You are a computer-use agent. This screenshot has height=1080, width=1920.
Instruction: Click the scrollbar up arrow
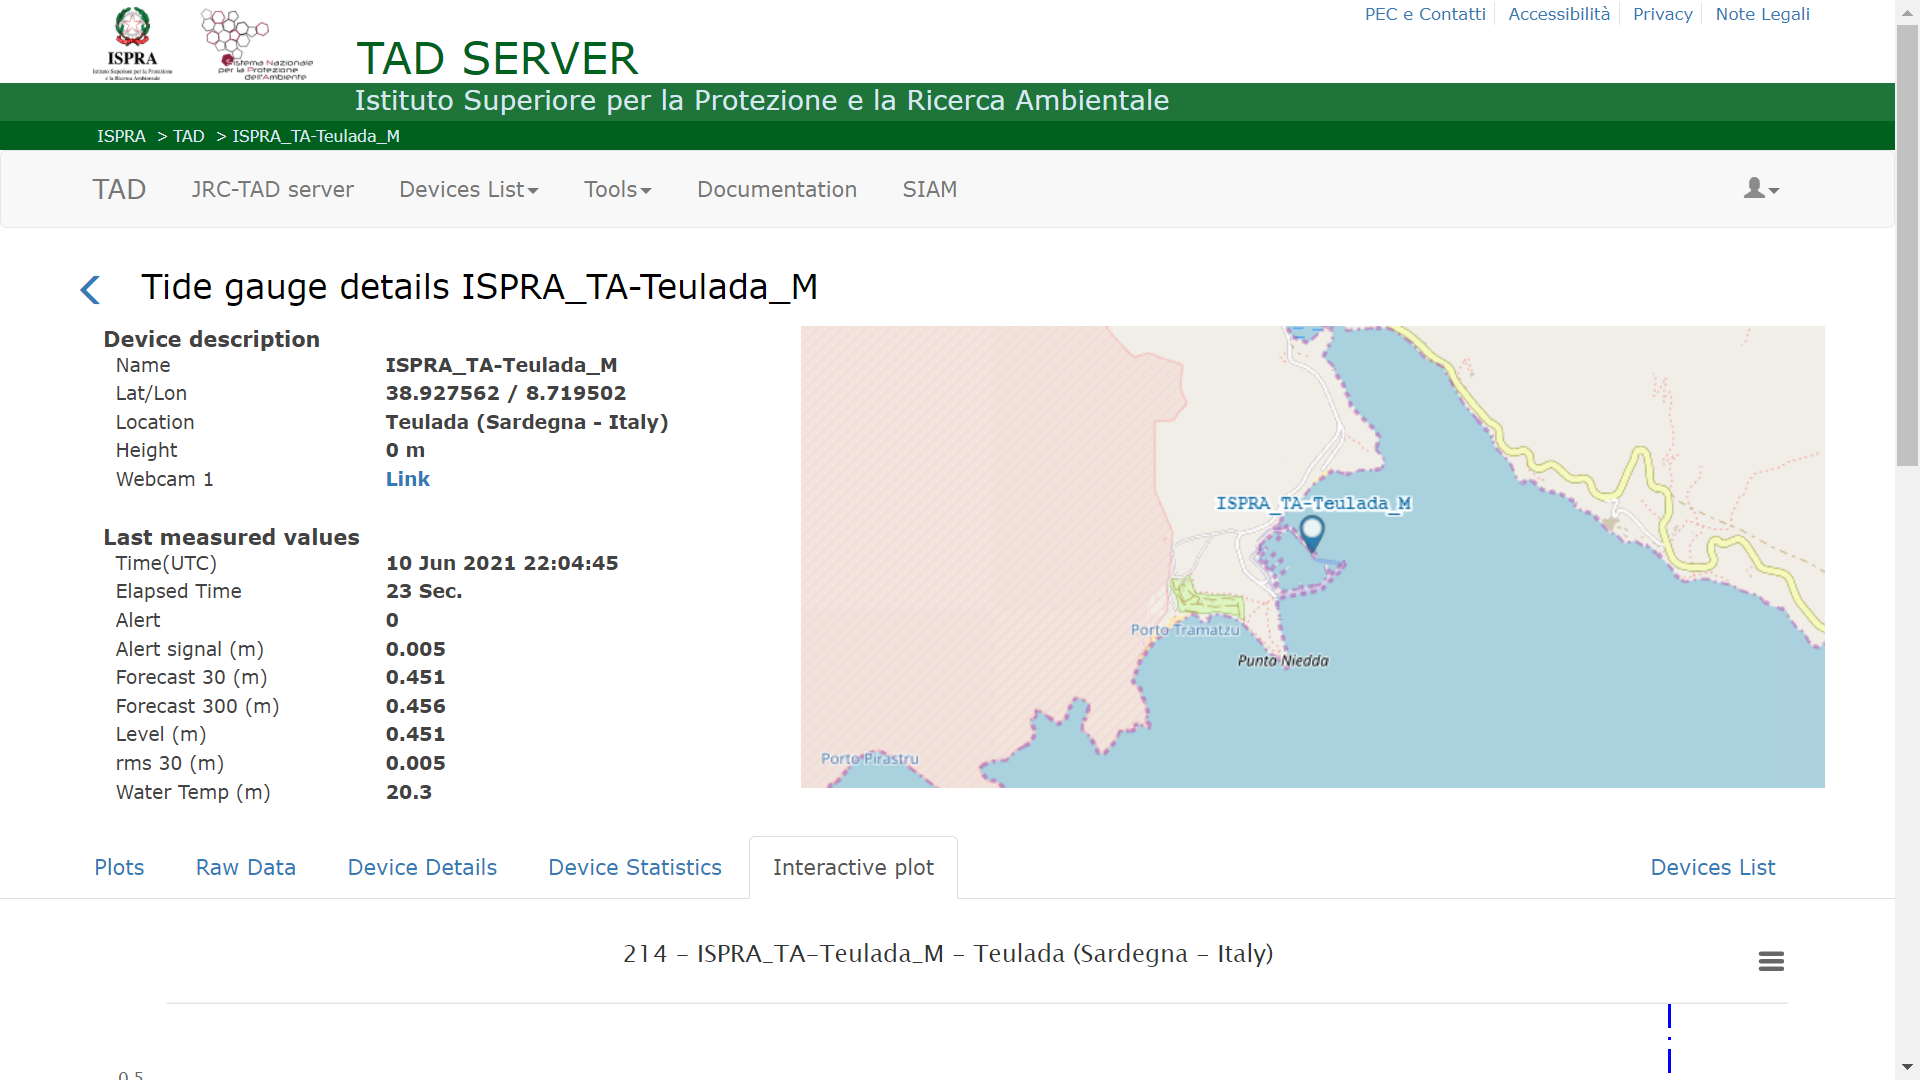coord(1907,11)
